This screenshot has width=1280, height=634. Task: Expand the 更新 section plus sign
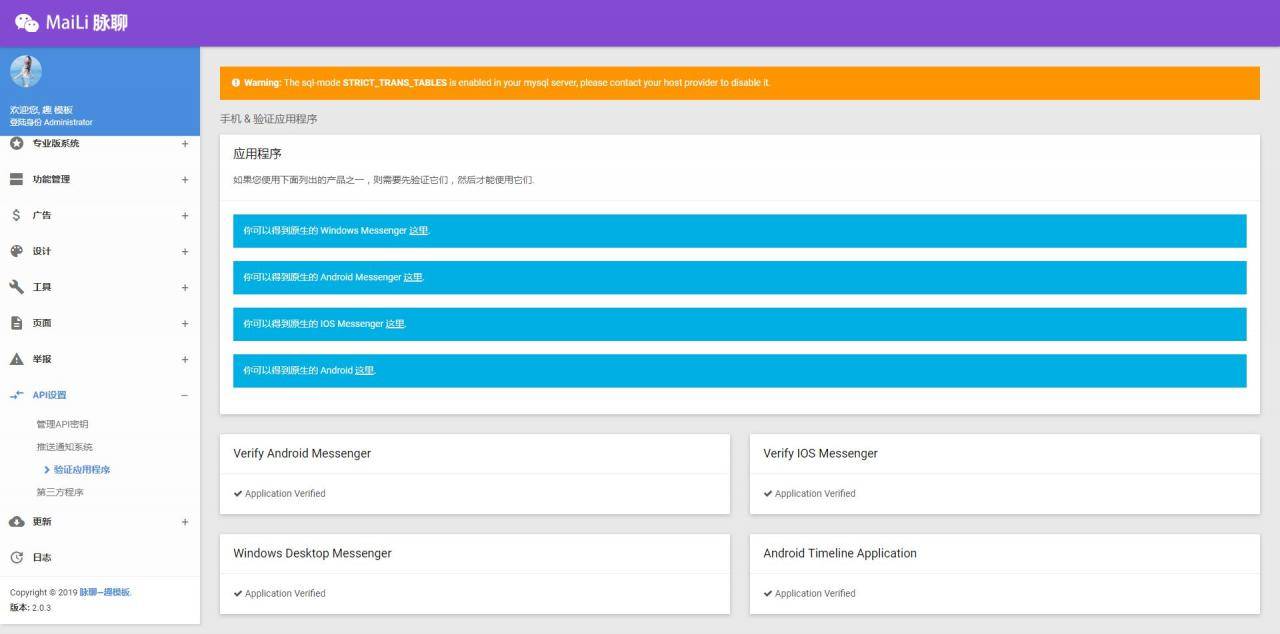coord(184,521)
